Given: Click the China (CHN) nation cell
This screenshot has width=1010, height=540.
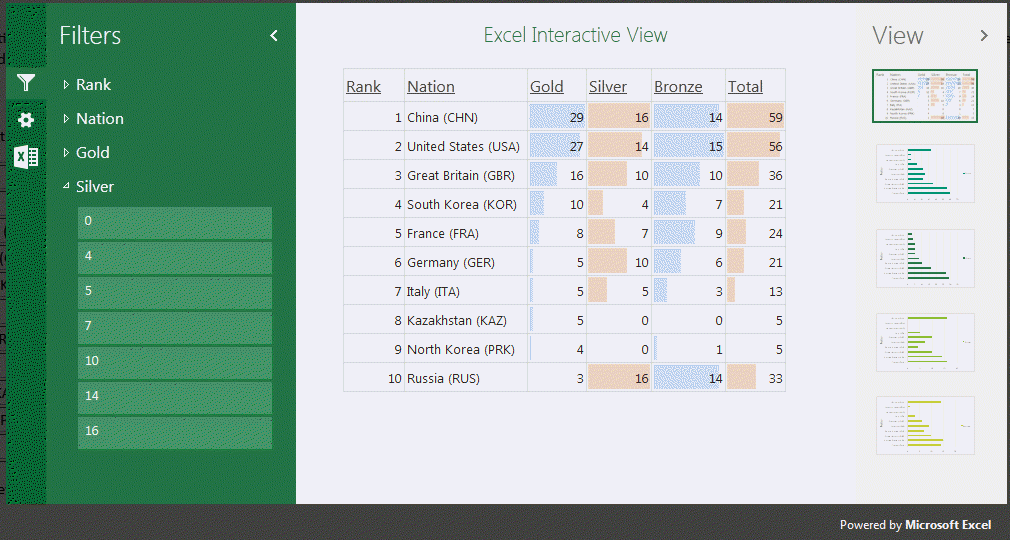Looking at the screenshot, I should pos(443,118).
